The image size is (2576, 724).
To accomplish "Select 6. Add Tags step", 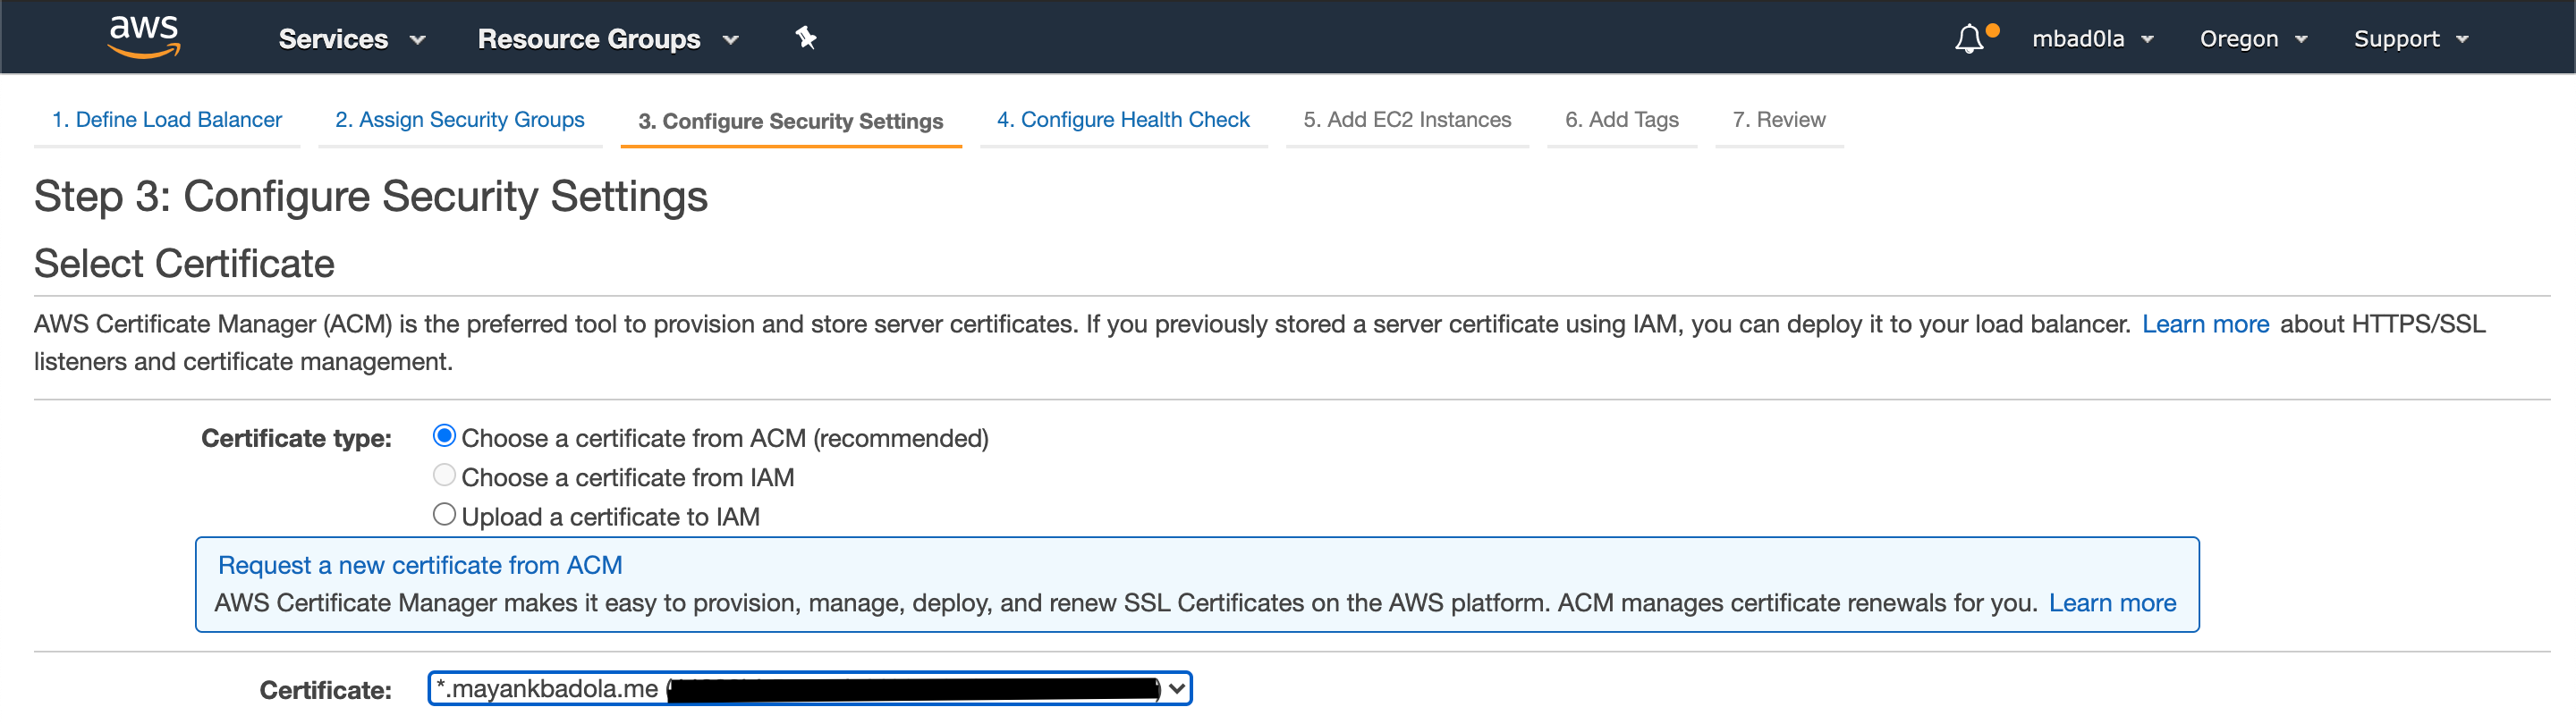I will pyautogui.click(x=1622, y=120).
